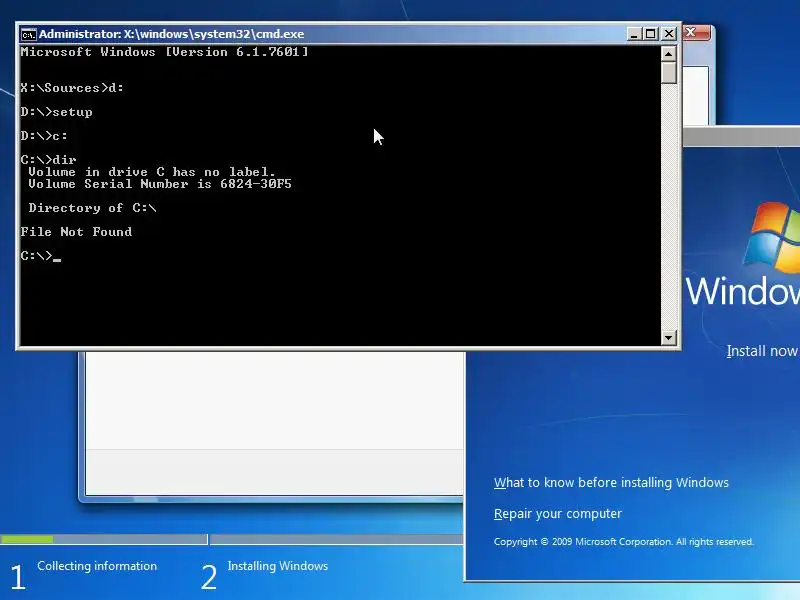The image size is (800, 600).
Task: Click 'Volume in drive C has no label.'
Action: (x=152, y=172)
